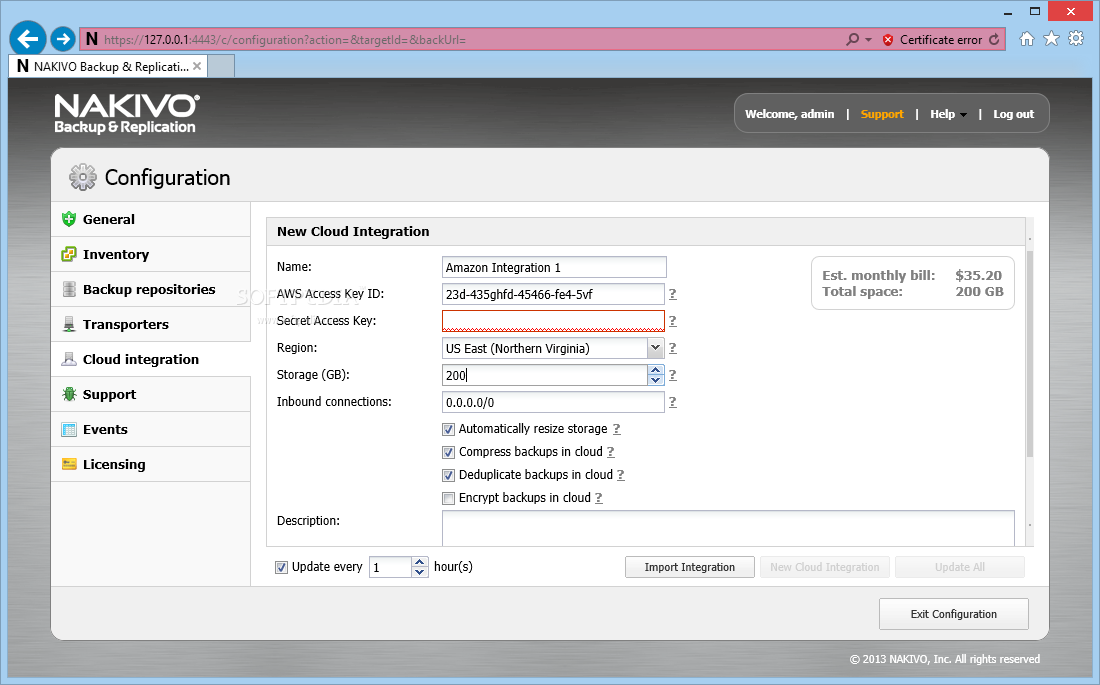This screenshot has height=685, width=1100.
Task: Increase Storage (GB) with up arrow
Action: pyautogui.click(x=655, y=370)
